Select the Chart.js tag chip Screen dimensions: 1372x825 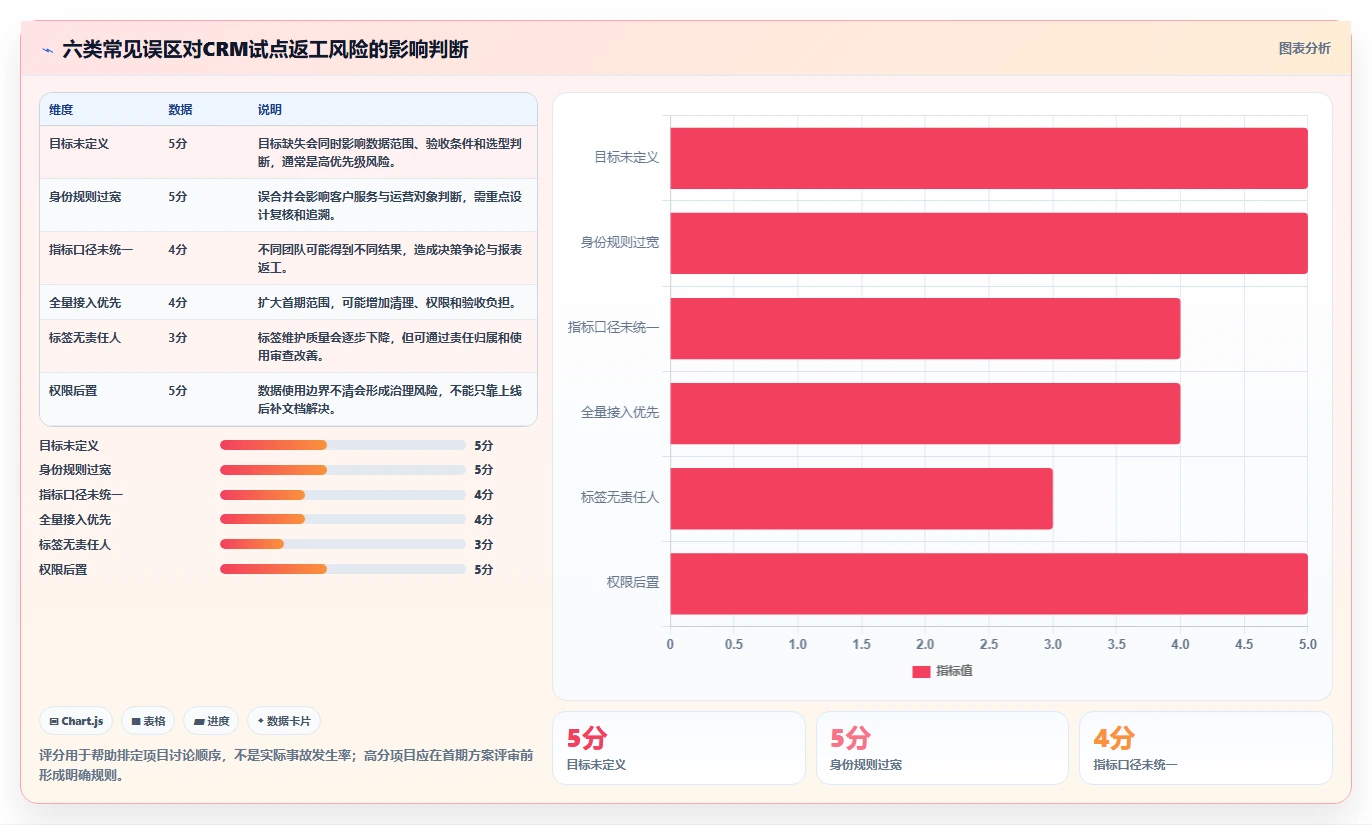(x=76, y=721)
